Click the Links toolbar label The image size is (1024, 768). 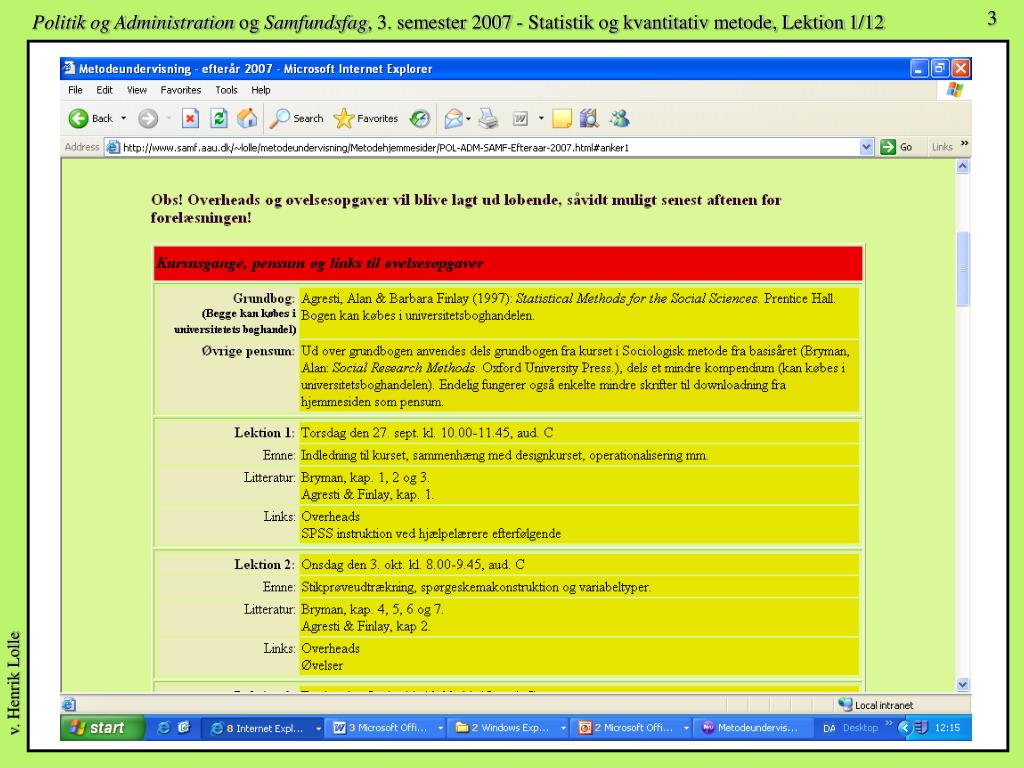point(942,148)
